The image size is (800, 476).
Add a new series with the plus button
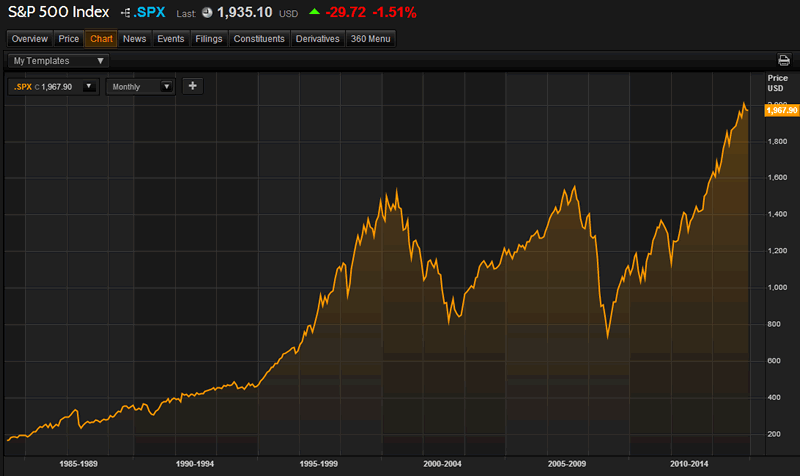point(192,86)
